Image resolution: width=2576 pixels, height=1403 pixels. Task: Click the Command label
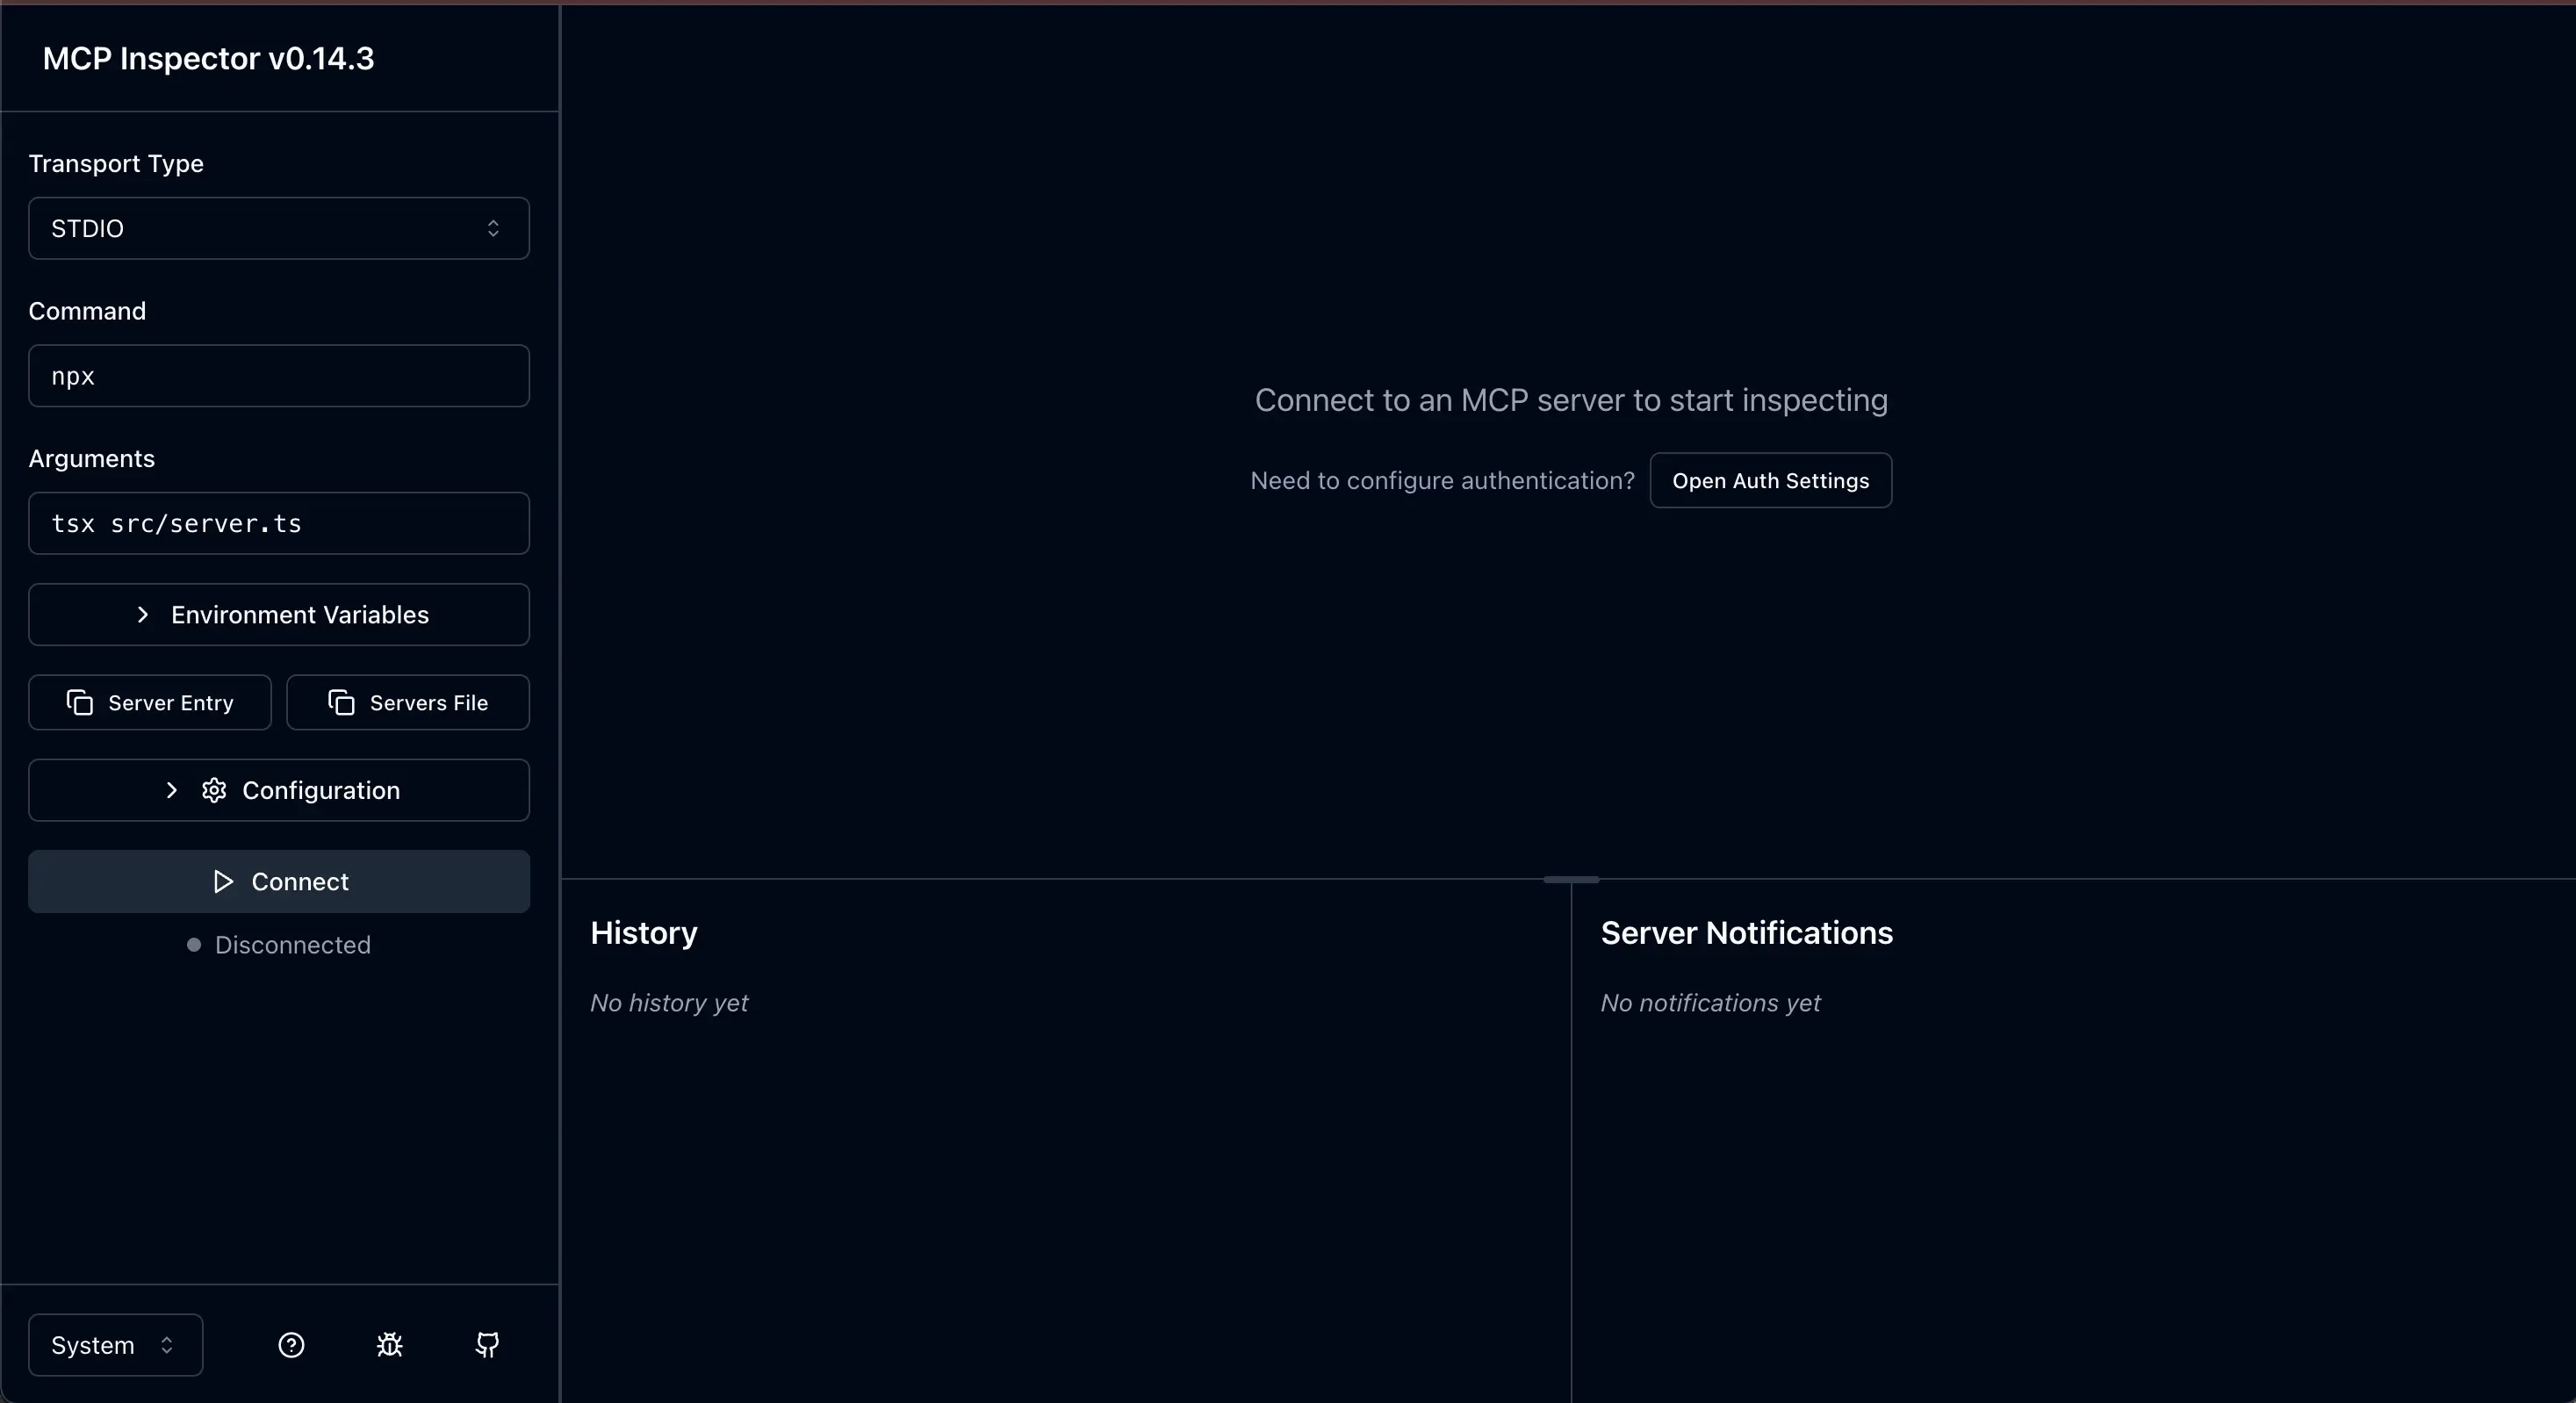(87, 311)
